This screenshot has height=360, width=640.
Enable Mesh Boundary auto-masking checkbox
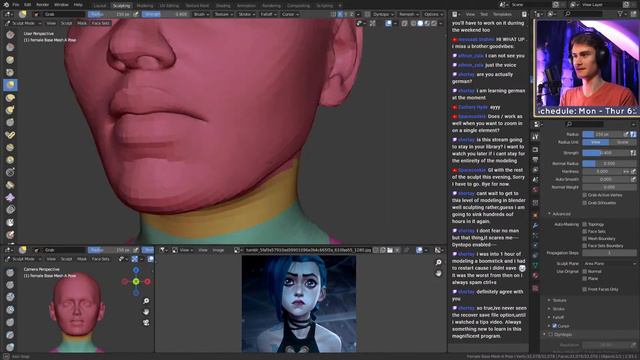(584, 238)
